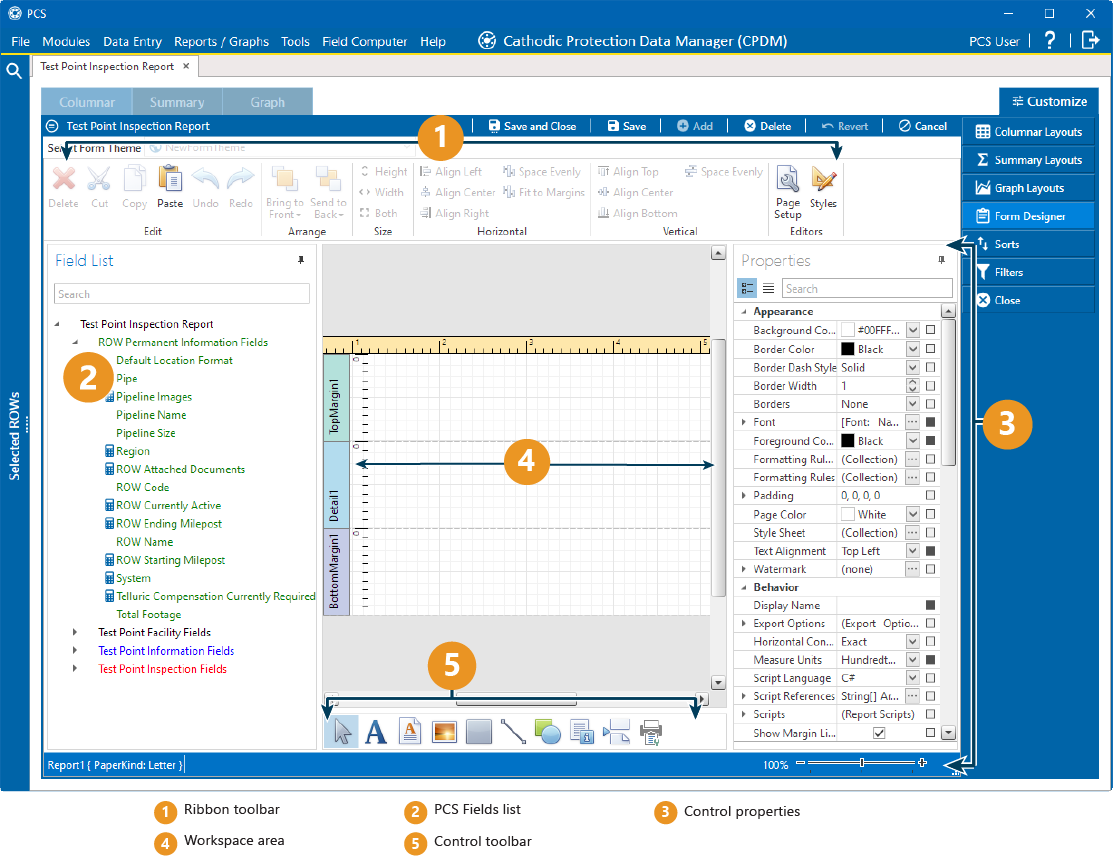This screenshot has width=1114, height=856.
Task: Switch Properties to categorized view
Action: tap(747, 288)
